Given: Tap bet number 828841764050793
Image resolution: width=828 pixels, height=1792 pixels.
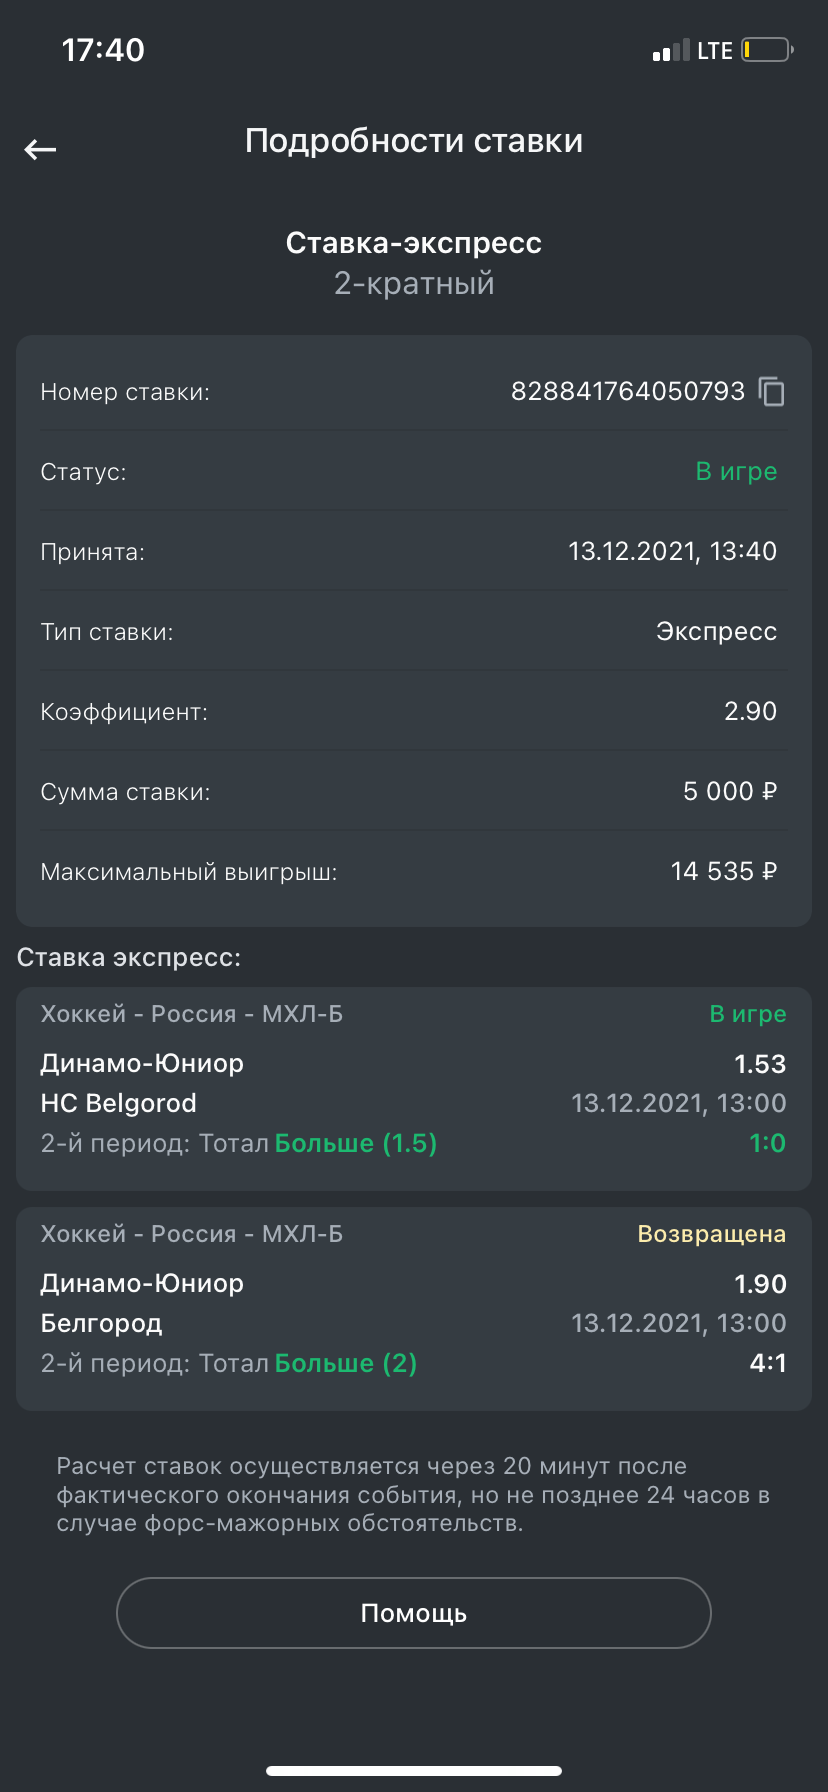Looking at the screenshot, I should [x=627, y=391].
